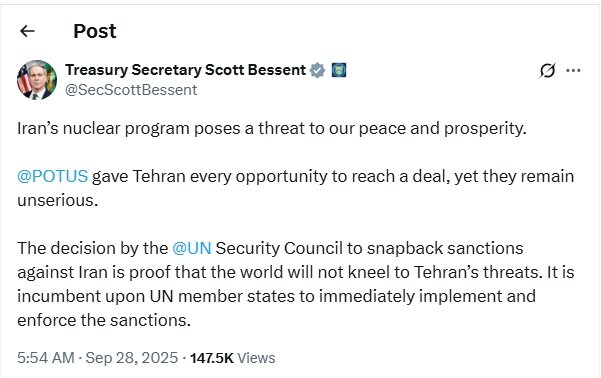The image size is (601, 378).
Task: Go back using the left arrow
Action: pyautogui.click(x=27, y=31)
